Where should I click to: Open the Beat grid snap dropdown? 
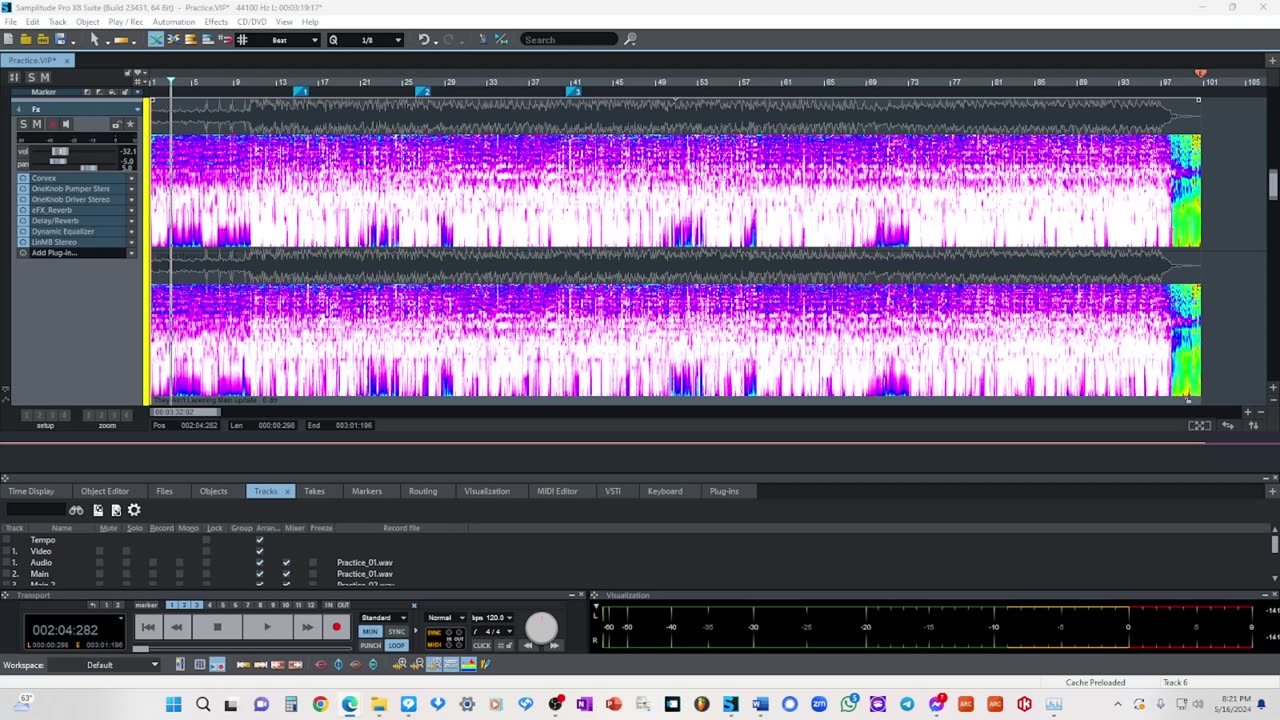[314, 40]
